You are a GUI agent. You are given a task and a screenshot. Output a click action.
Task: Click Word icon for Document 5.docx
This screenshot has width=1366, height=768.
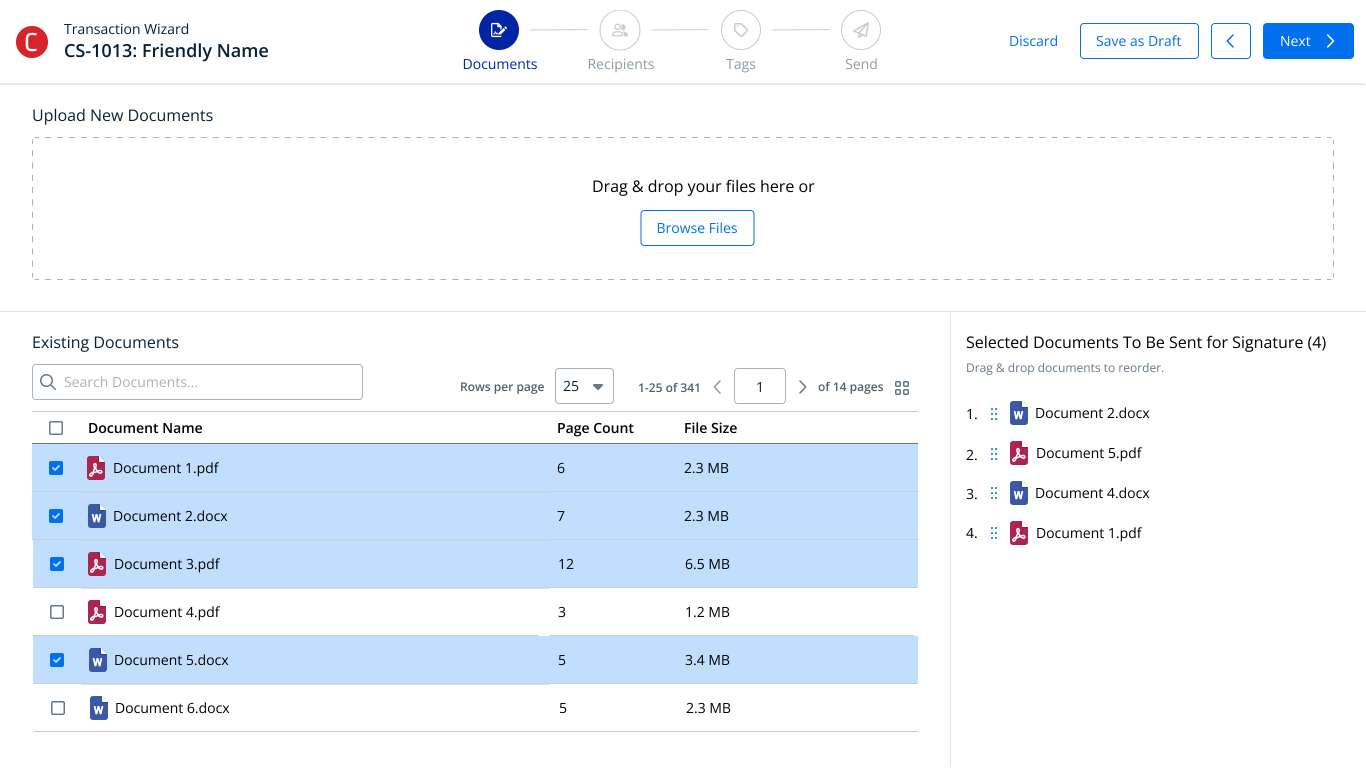click(97, 660)
